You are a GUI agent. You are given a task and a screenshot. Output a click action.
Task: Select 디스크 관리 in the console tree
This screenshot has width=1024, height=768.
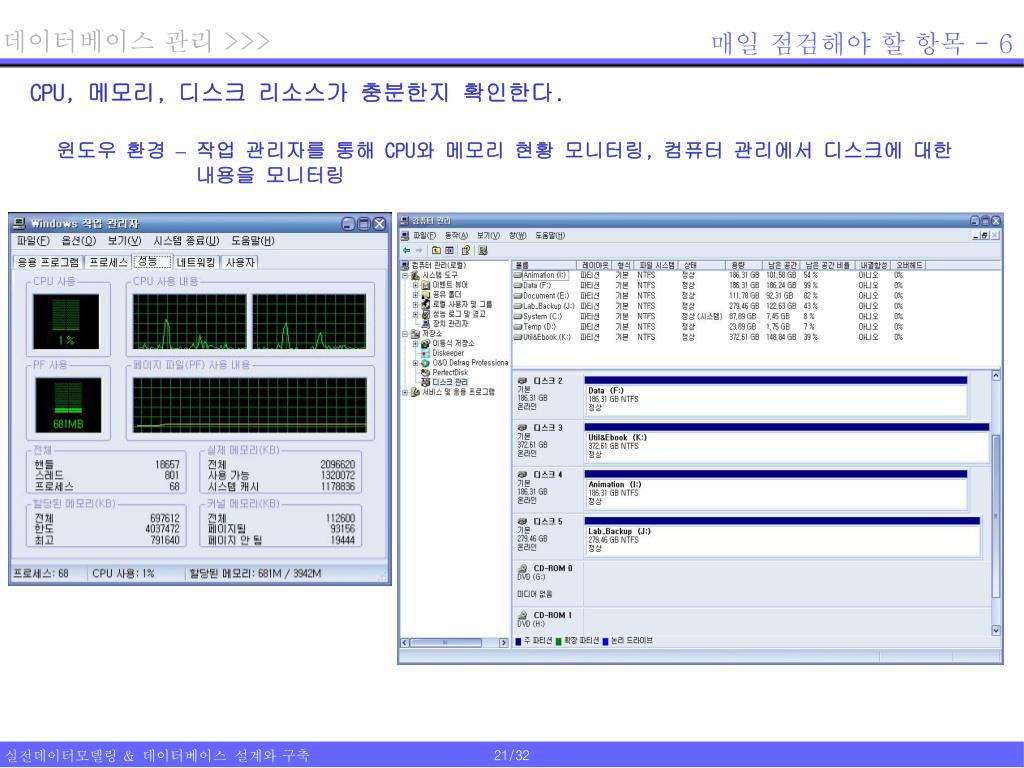(449, 382)
